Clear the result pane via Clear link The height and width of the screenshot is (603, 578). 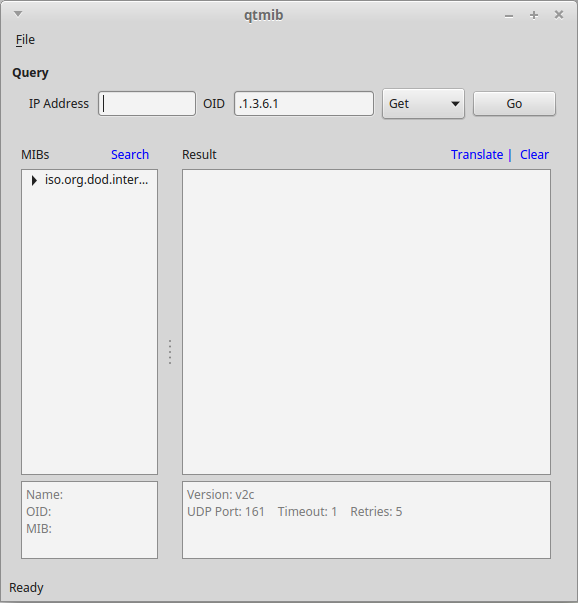(534, 155)
